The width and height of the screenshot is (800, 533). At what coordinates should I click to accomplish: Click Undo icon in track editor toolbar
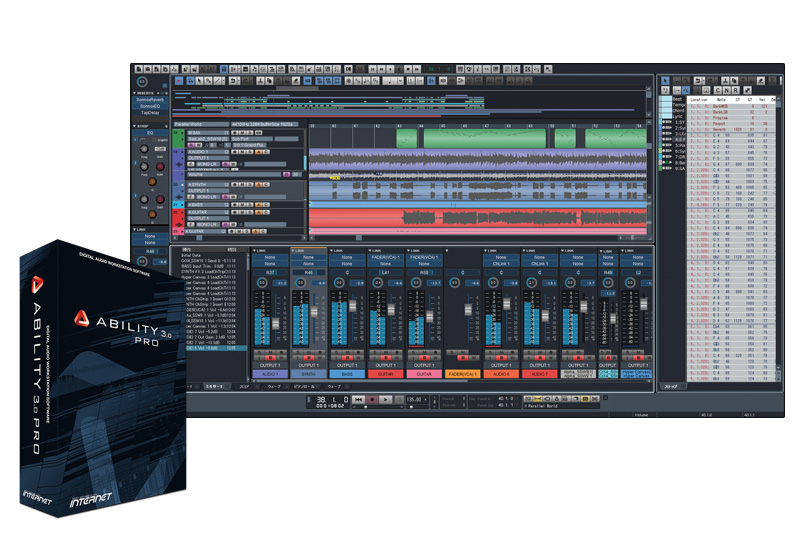click(234, 81)
